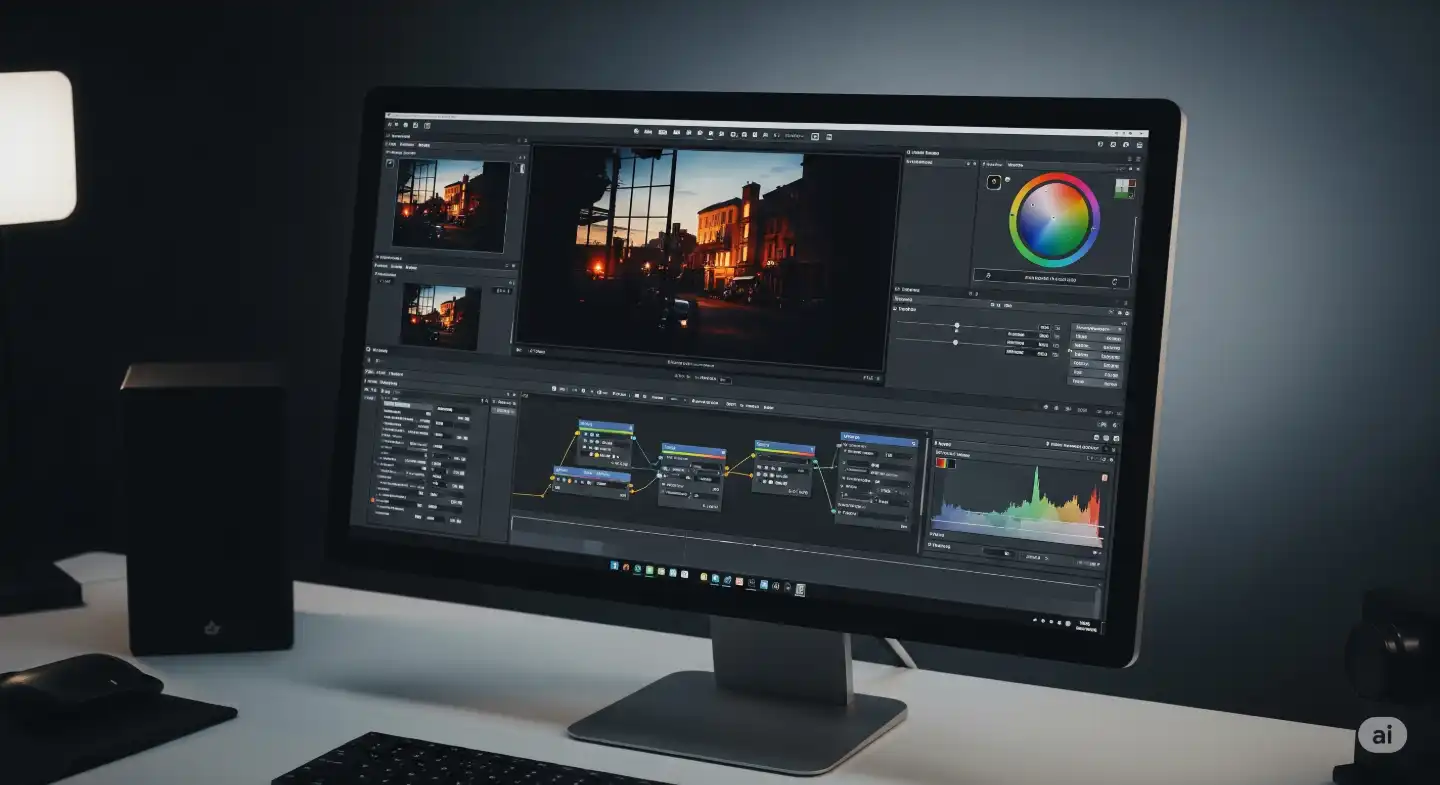Toggle the checkbox at bottom of the rightmost node
Image resolution: width=1440 pixels, height=785 pixels.
(x=839, y=513)
